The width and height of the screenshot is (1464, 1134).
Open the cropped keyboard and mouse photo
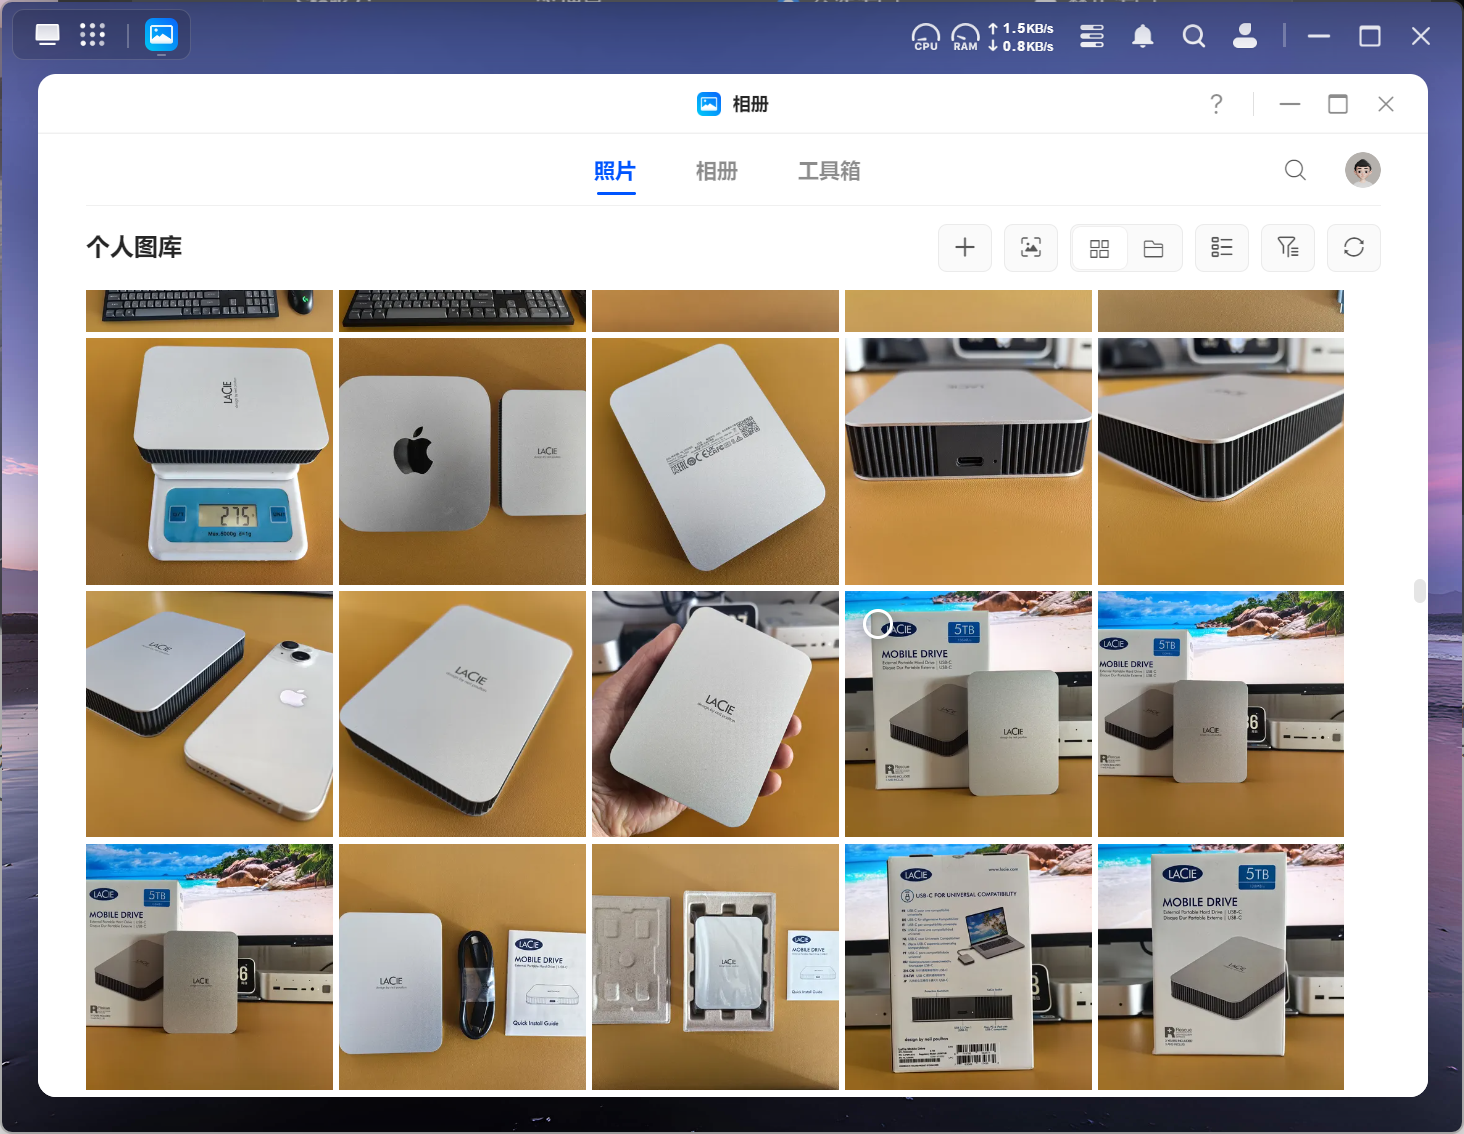click(209, 311)
